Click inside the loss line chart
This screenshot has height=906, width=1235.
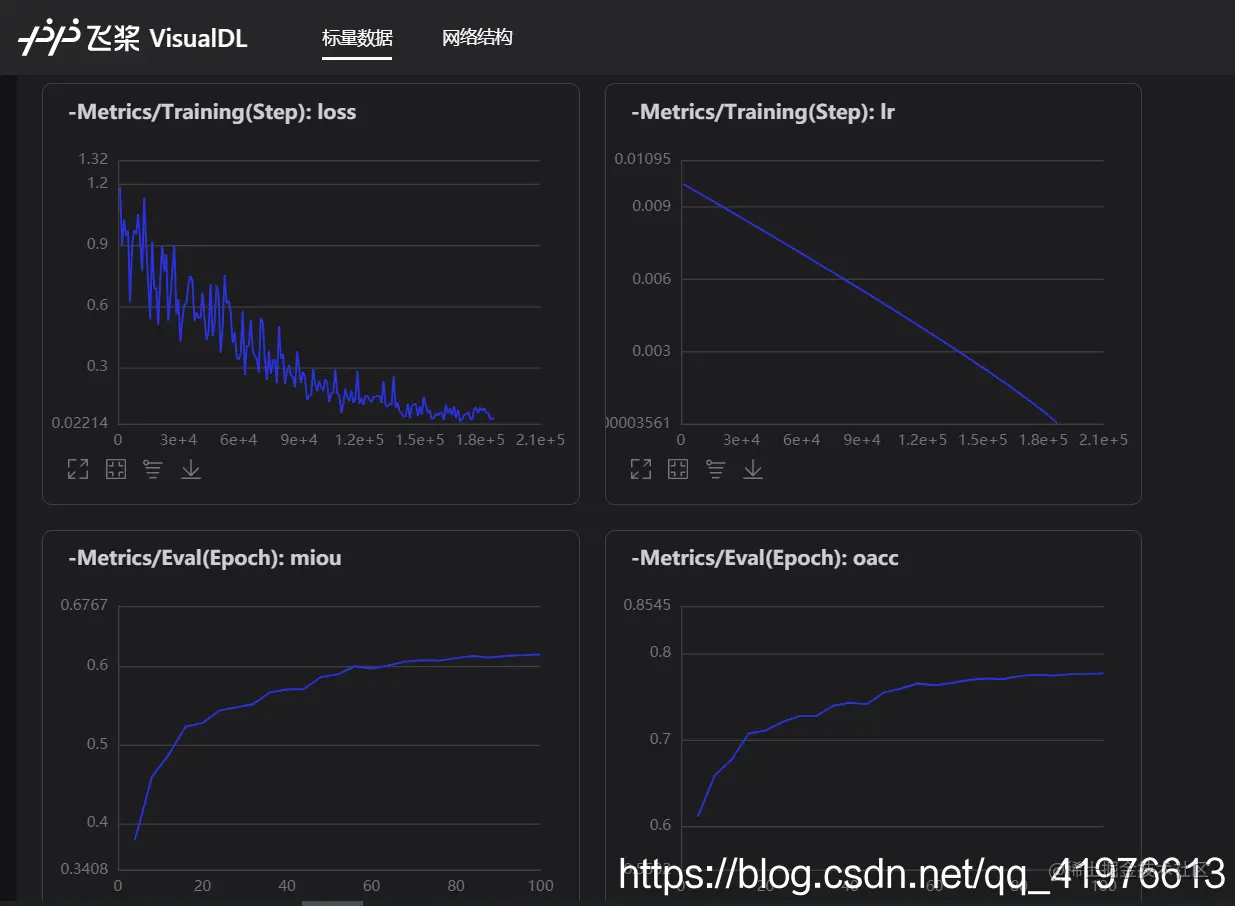tap(329, 291)
